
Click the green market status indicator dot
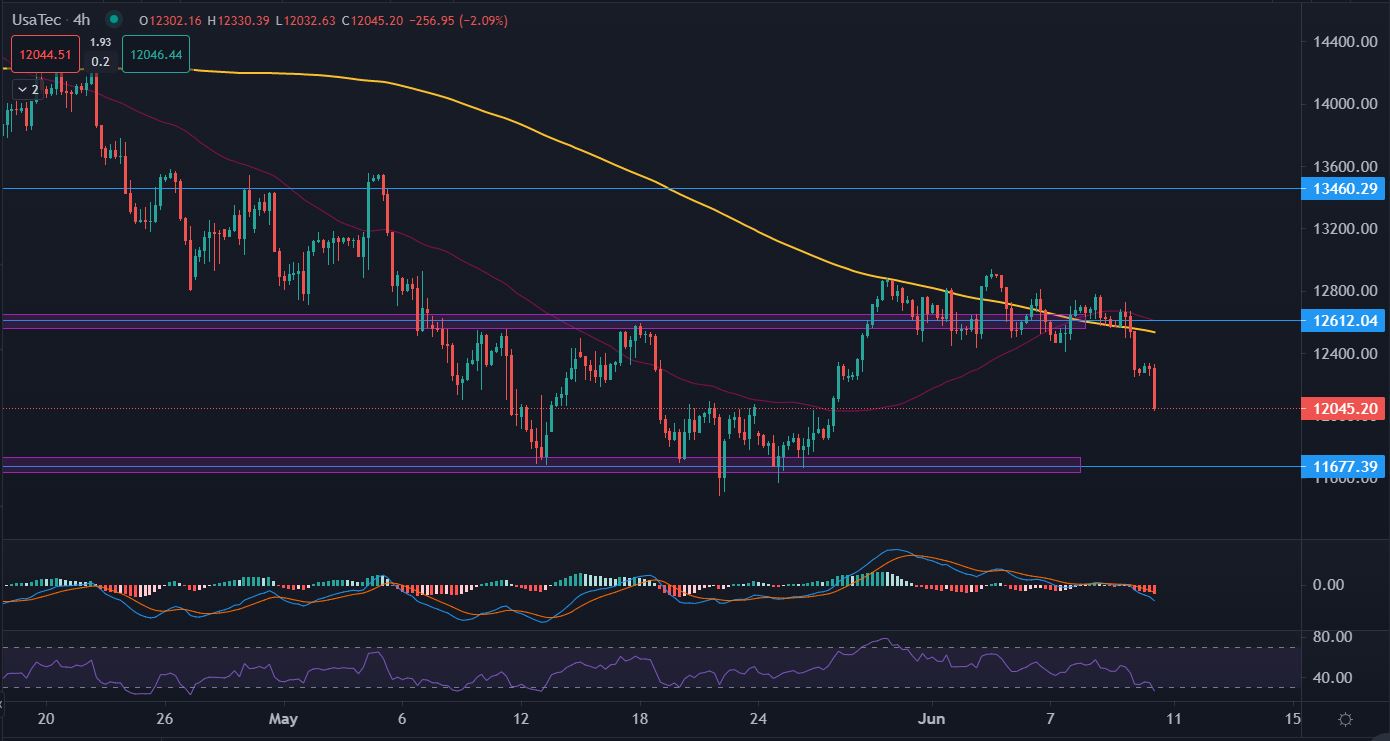114,19
